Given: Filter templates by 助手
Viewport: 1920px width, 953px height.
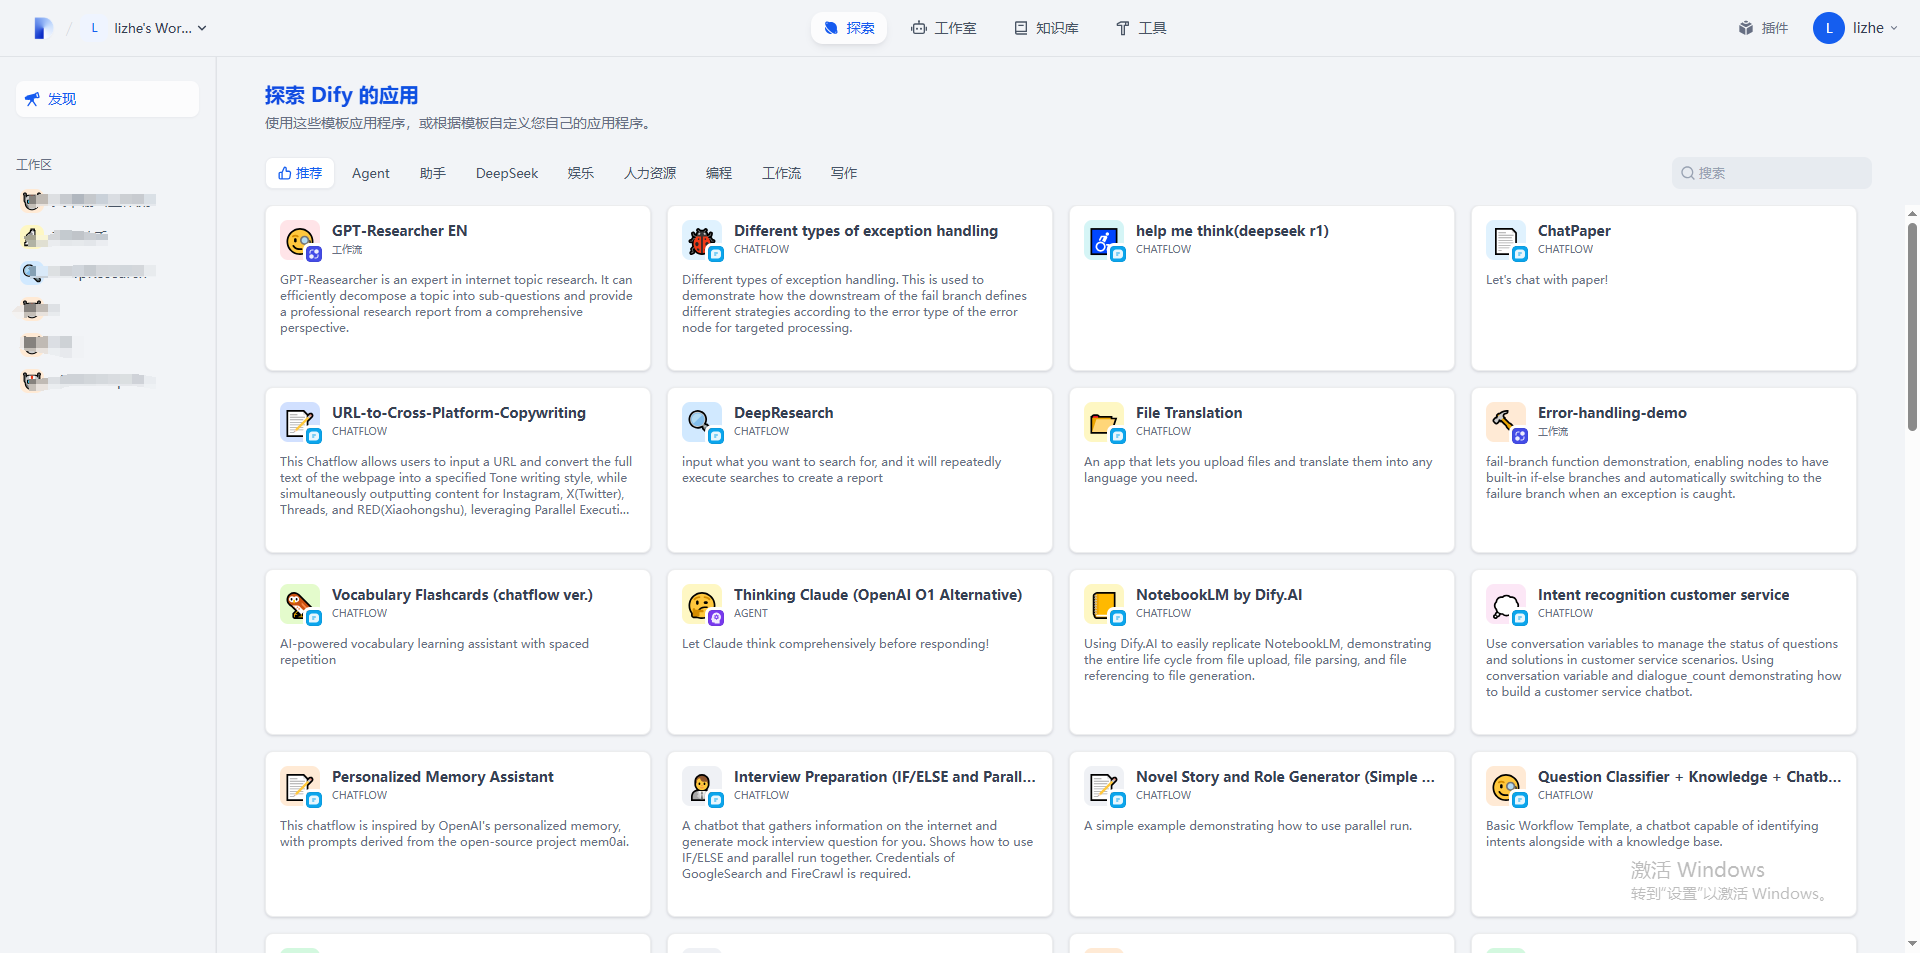Looking at the screenshot, I should pyautogui.click(x=433, y=173).
